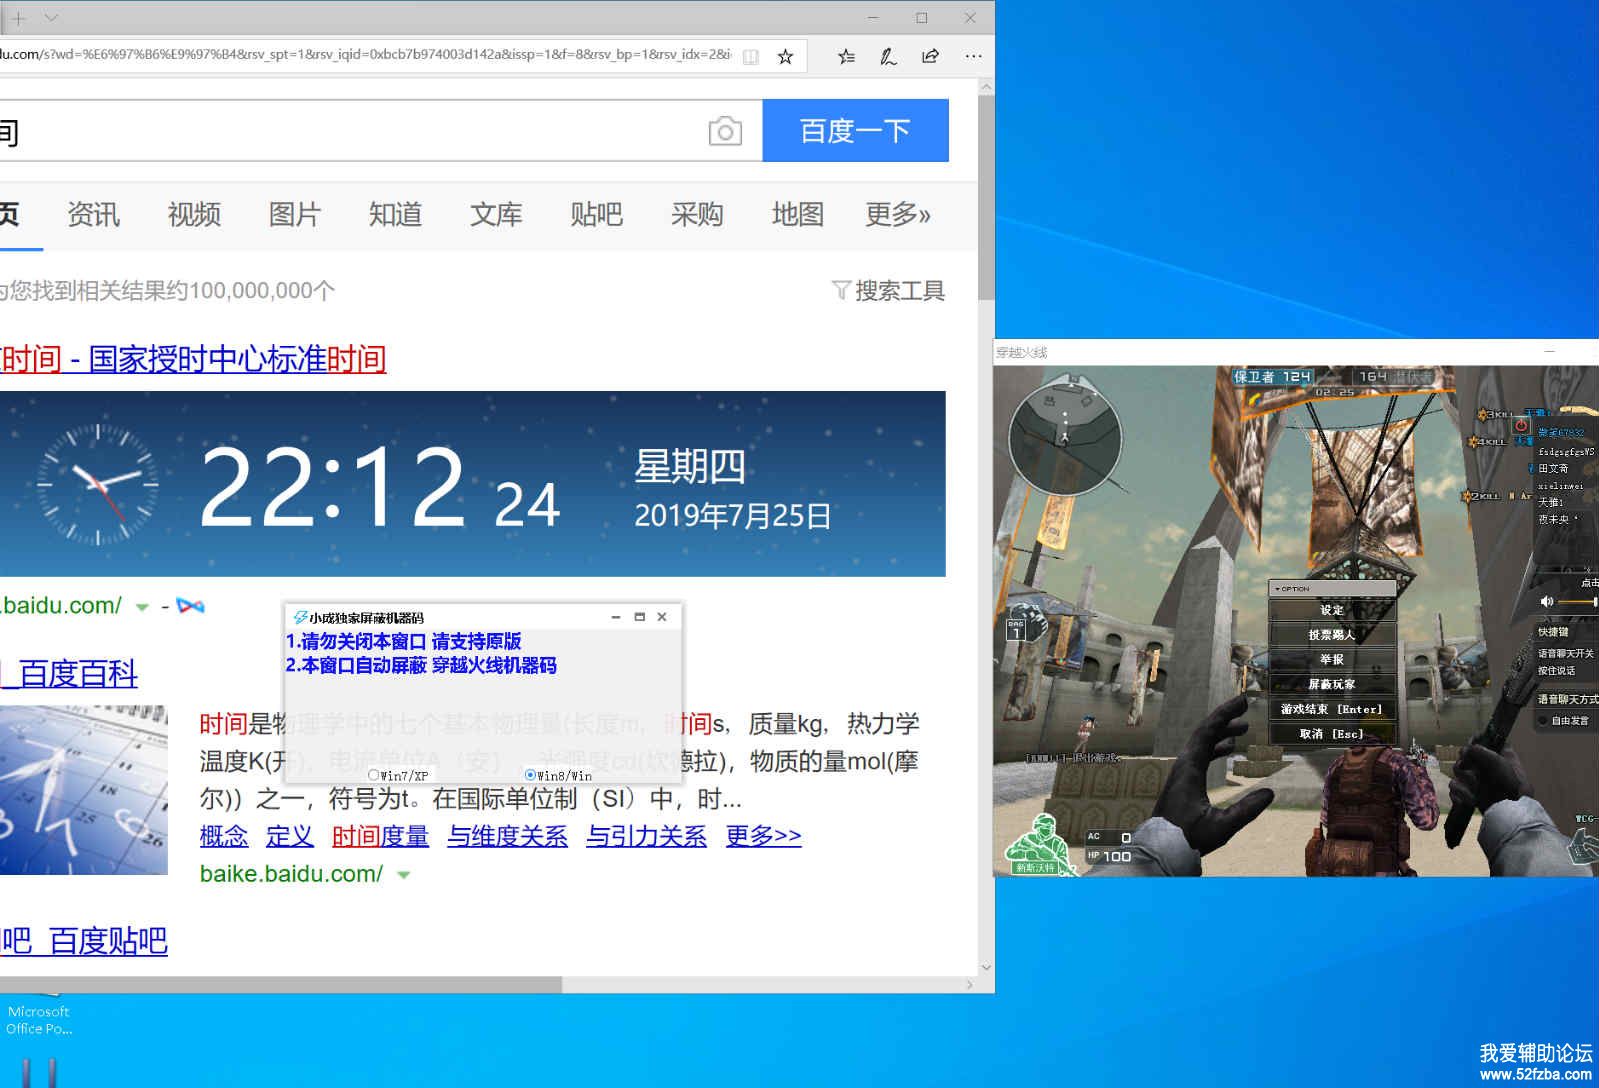Screen dimensions: 1599x1088
Task: Open Edge favorites hub icon
Action: click(x=846, y=57)
